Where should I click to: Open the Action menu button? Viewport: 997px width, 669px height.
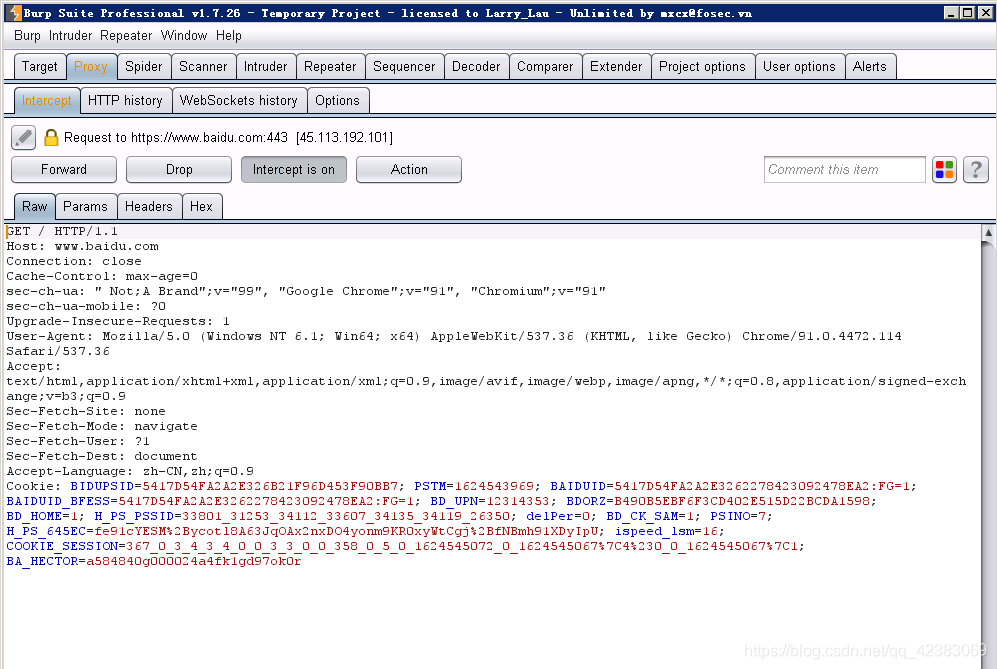point(409,170)
